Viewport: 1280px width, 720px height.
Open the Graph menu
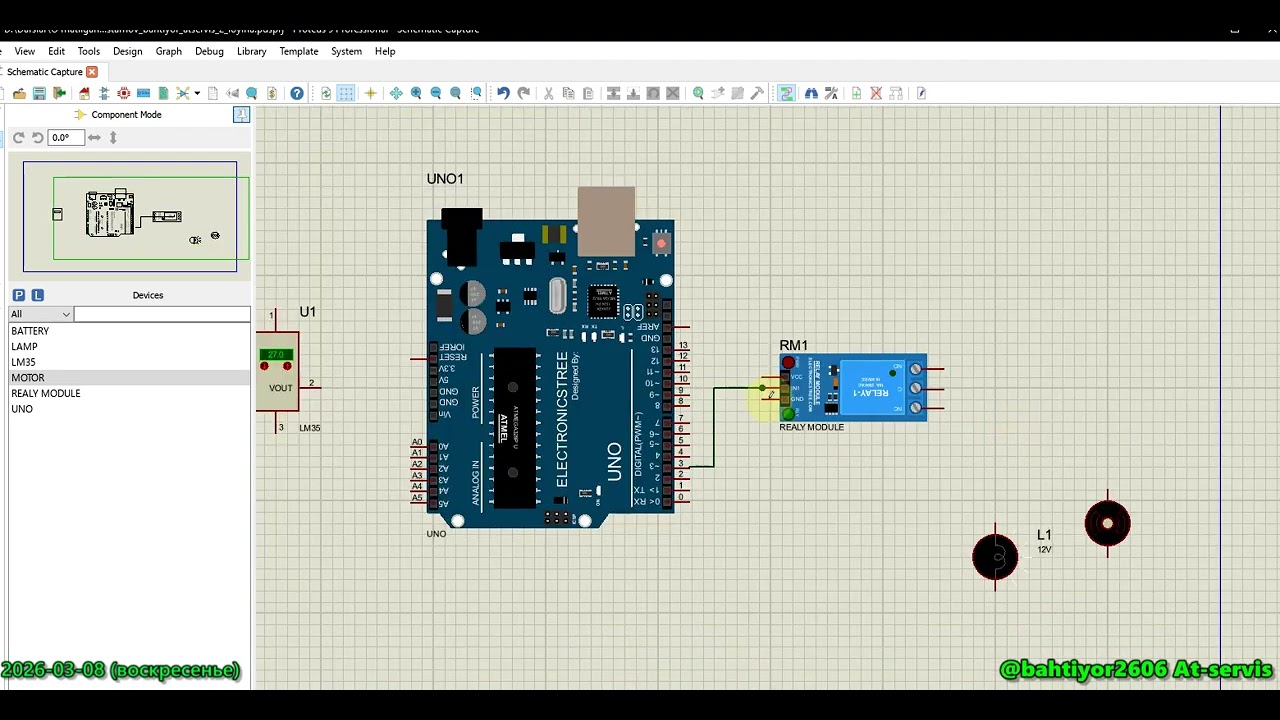(168, 51)
